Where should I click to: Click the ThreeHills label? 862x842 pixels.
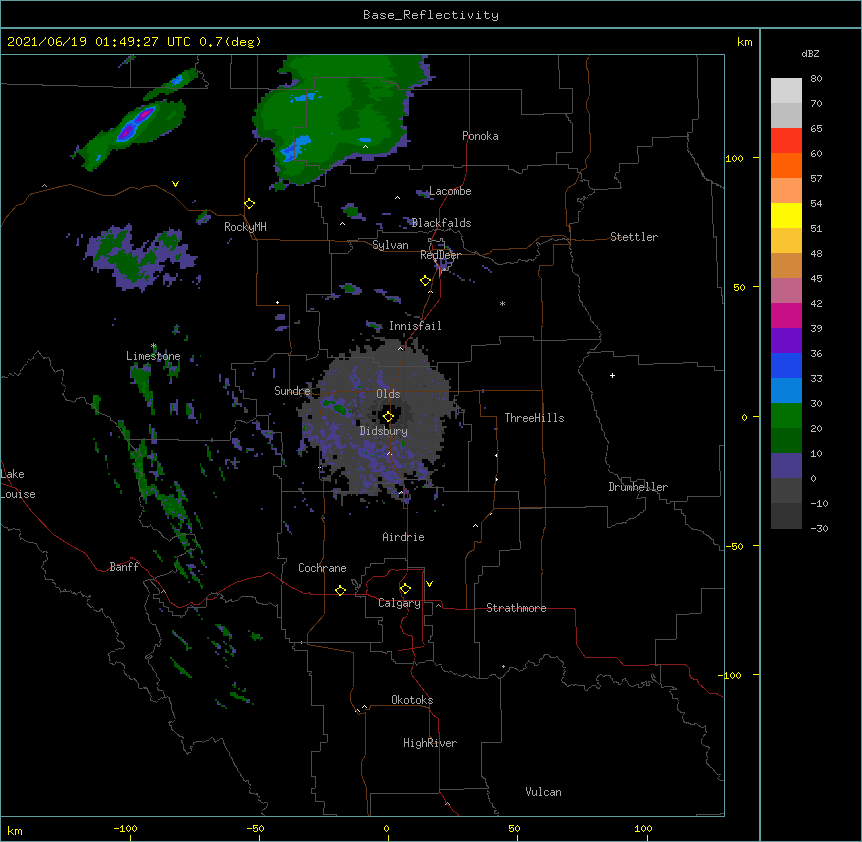tap(534, 418)
